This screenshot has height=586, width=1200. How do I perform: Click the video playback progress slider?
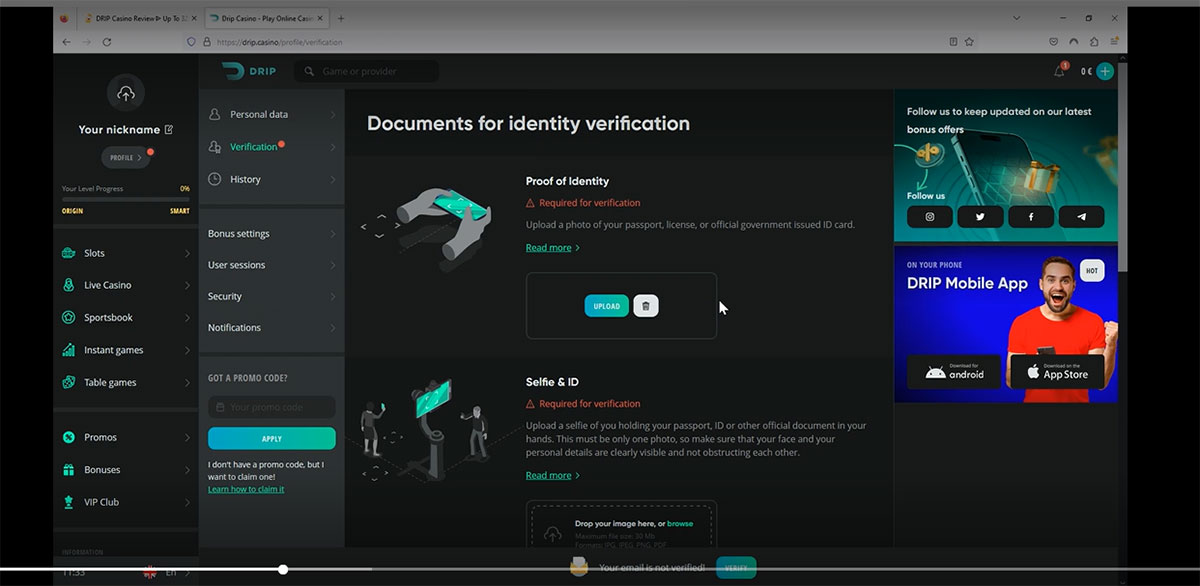[283, 569]
